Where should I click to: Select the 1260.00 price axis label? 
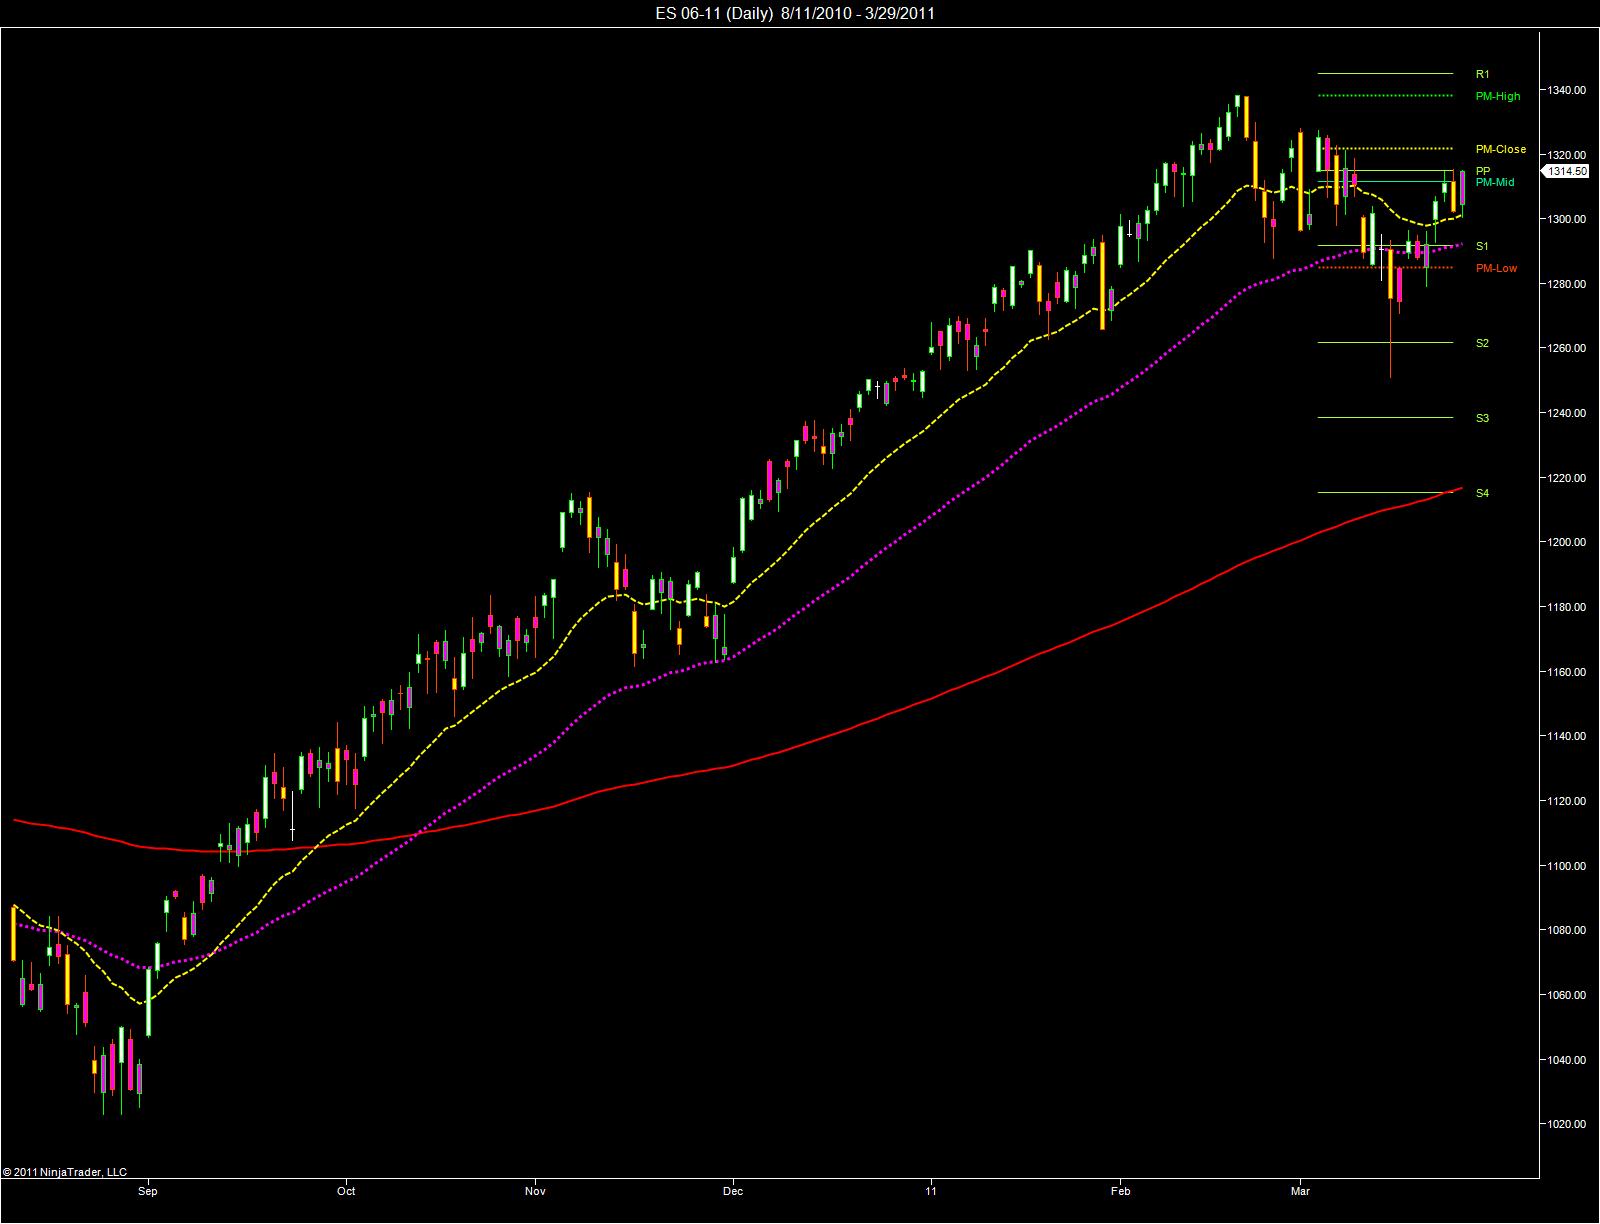(1567, 348)
